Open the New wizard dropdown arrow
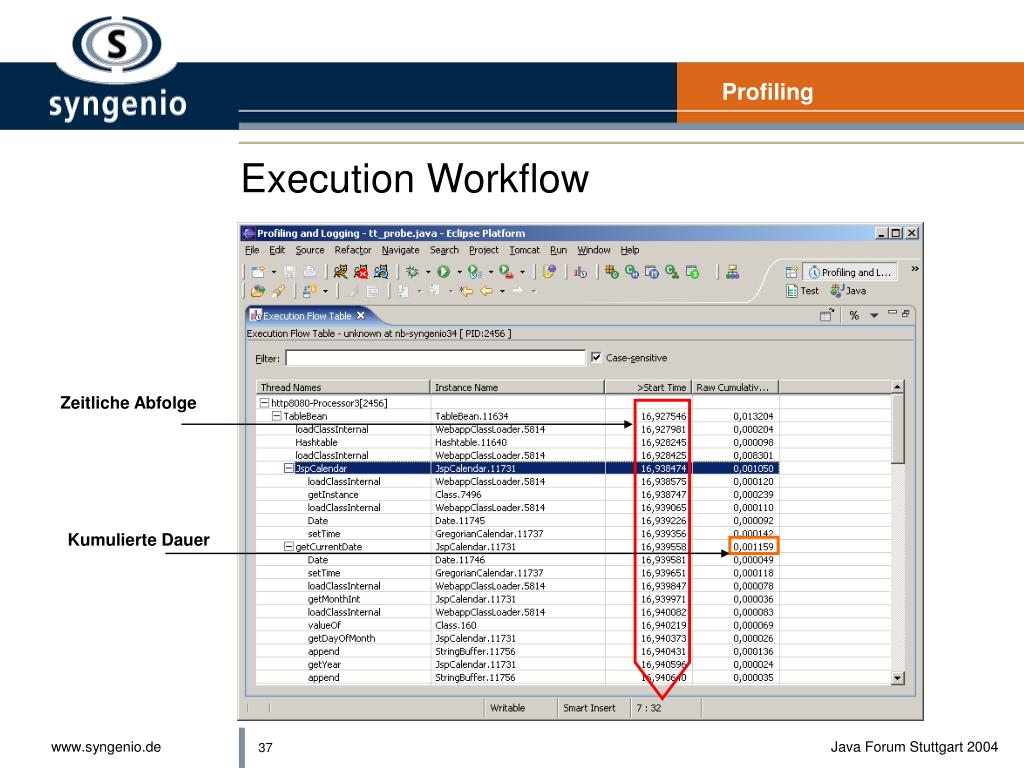Viewport: 1024px width, 768px height. point(274,272)
